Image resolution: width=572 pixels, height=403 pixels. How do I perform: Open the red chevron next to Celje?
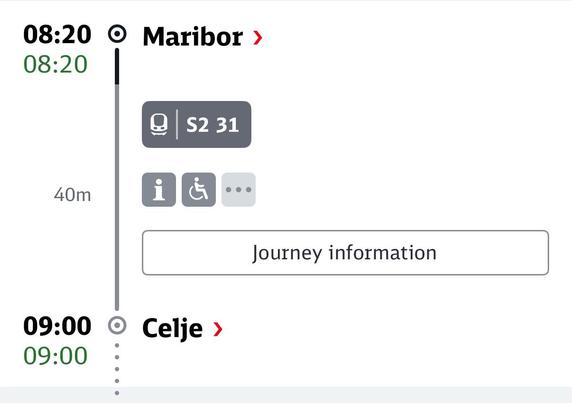[218, 329]
